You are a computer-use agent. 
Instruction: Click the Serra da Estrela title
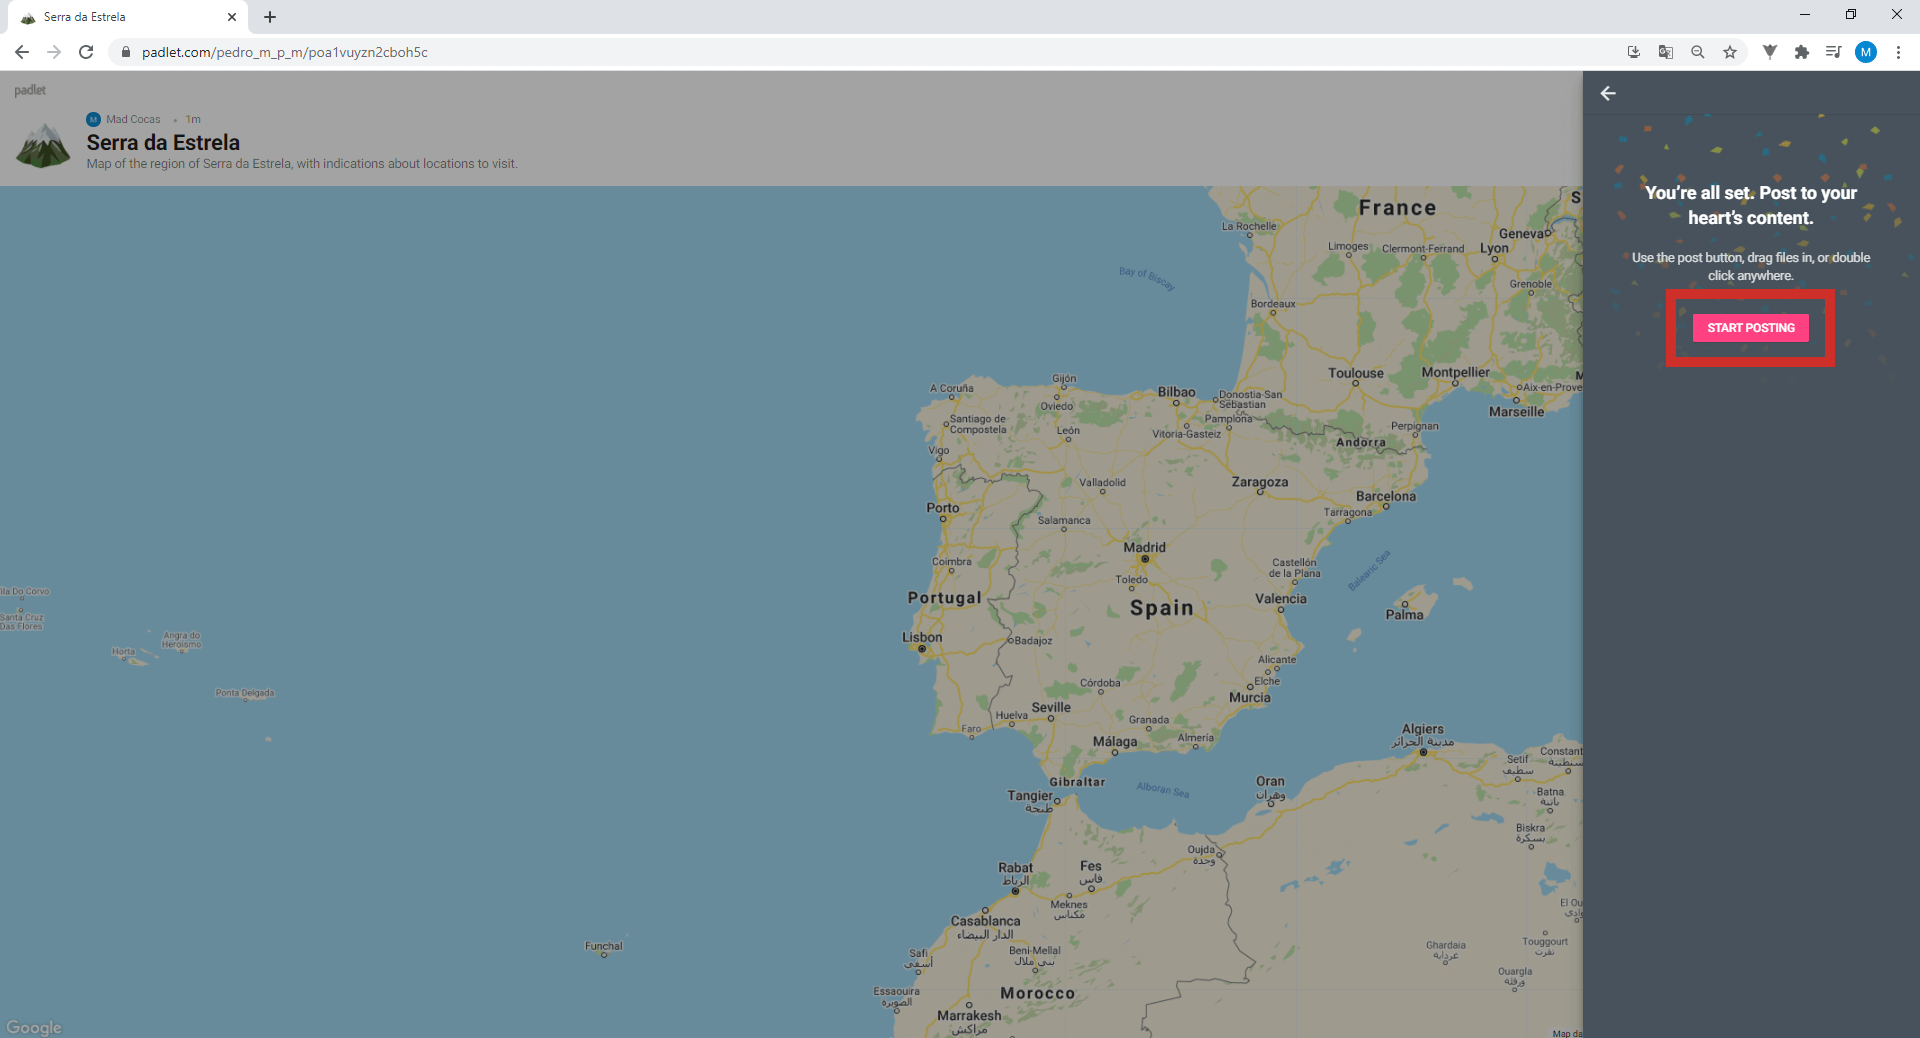pos(163,142)
